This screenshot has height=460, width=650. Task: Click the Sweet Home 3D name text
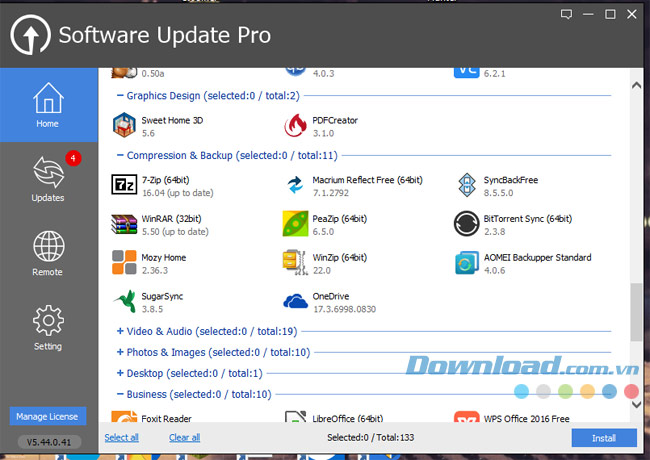[x=172, y=121]
